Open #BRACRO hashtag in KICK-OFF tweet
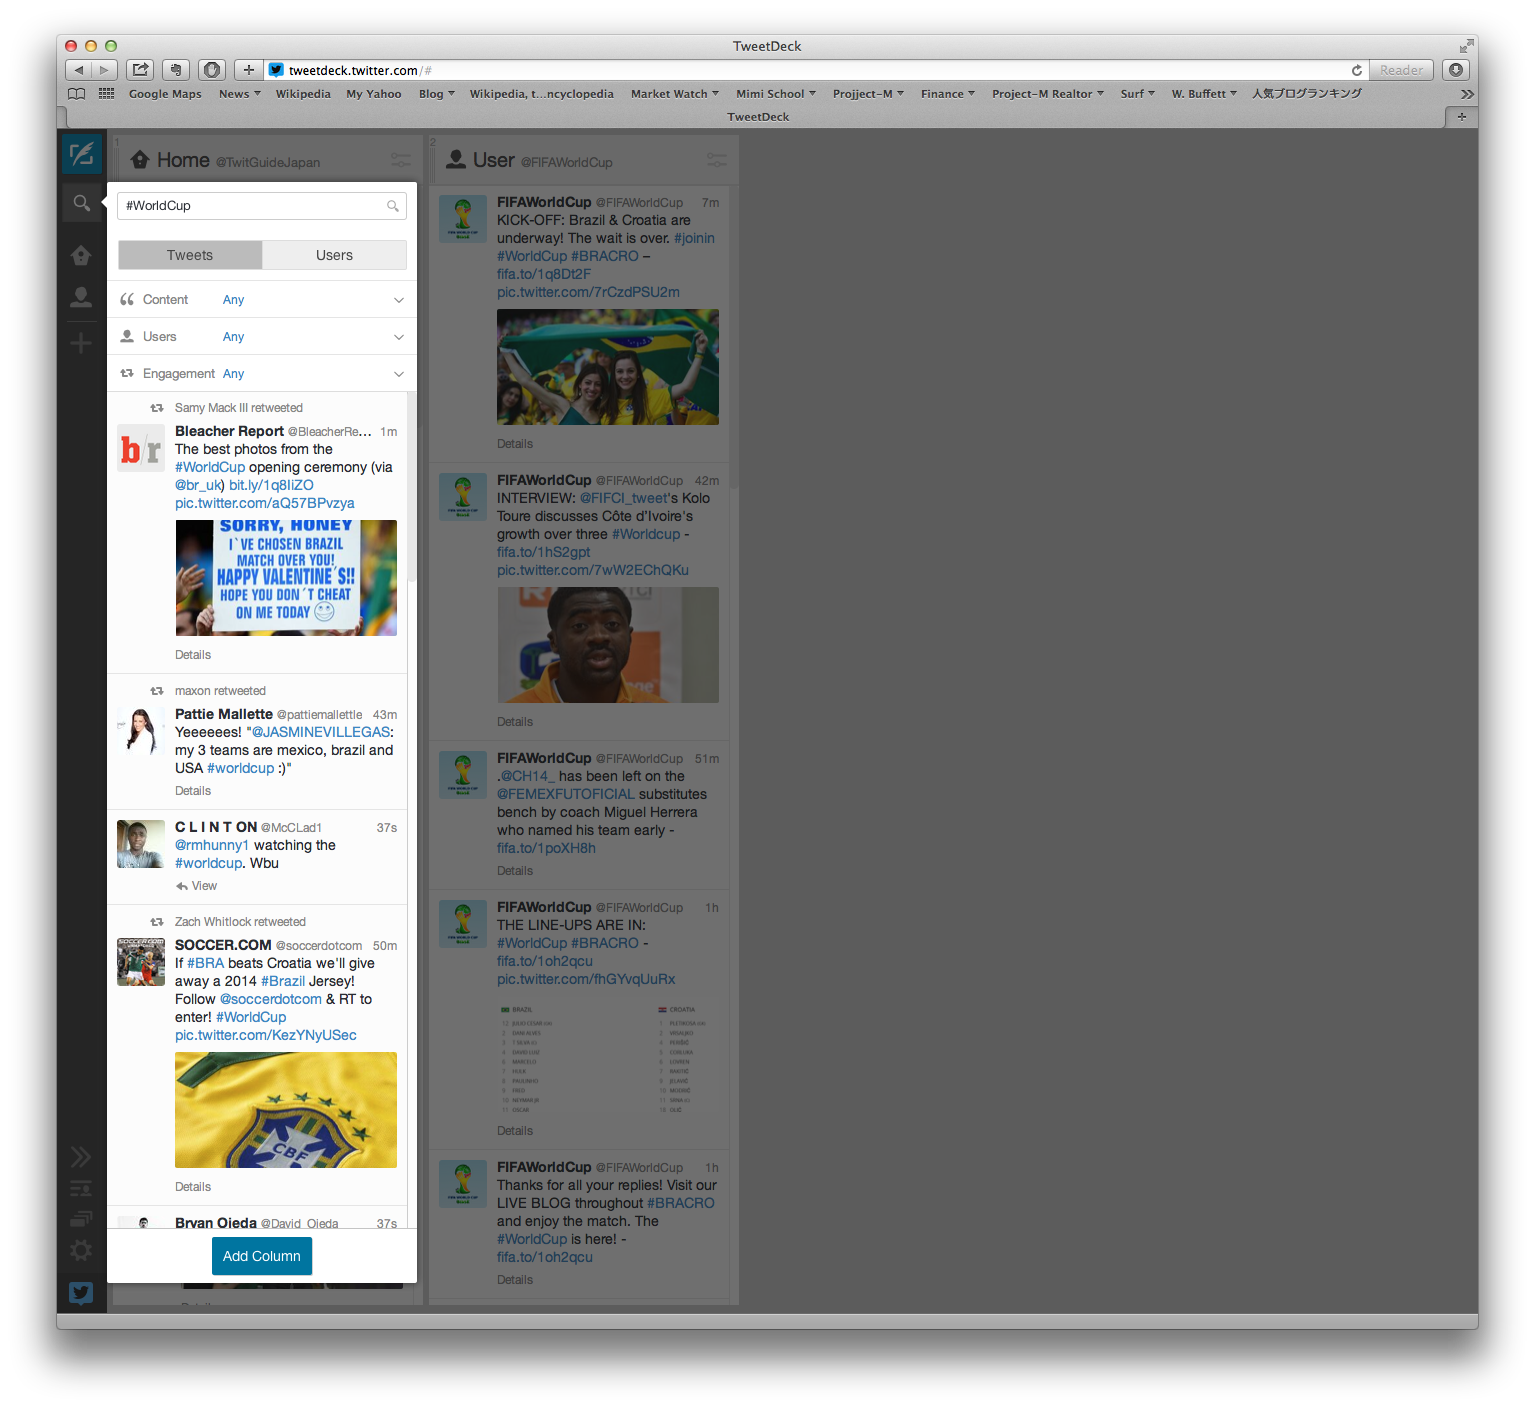1535x1408 pixels. coord(605,256)
